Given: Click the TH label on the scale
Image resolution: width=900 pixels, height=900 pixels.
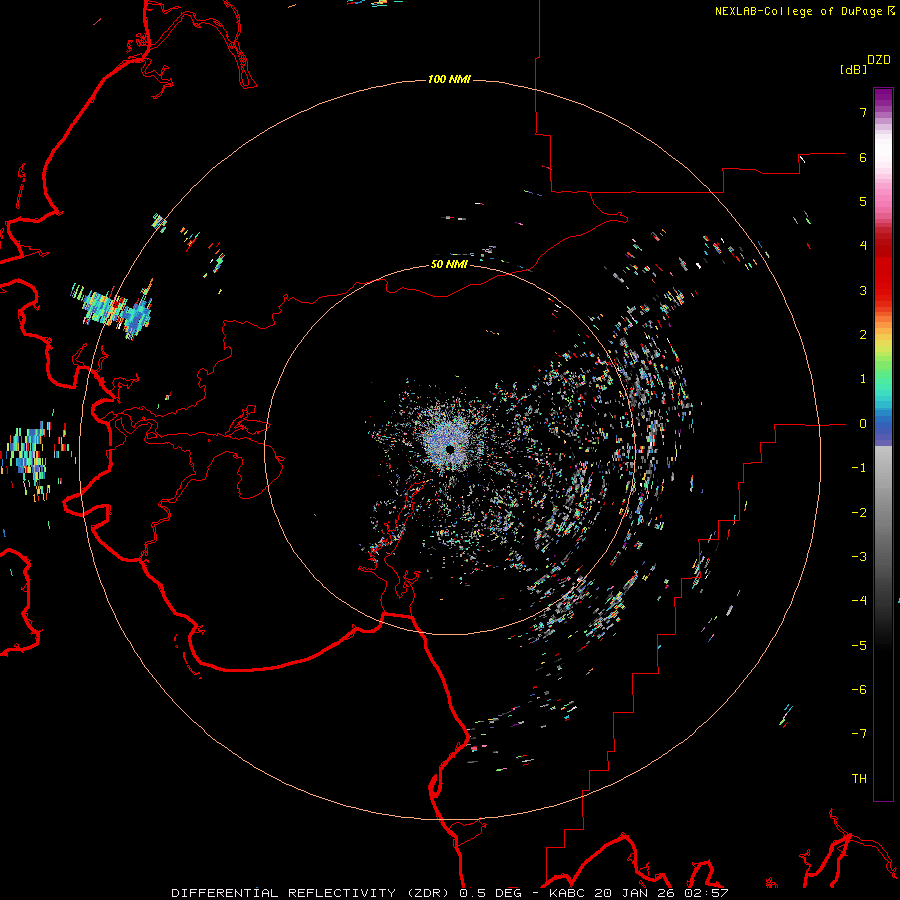Looking at the screenshot, I should (859, 779).
